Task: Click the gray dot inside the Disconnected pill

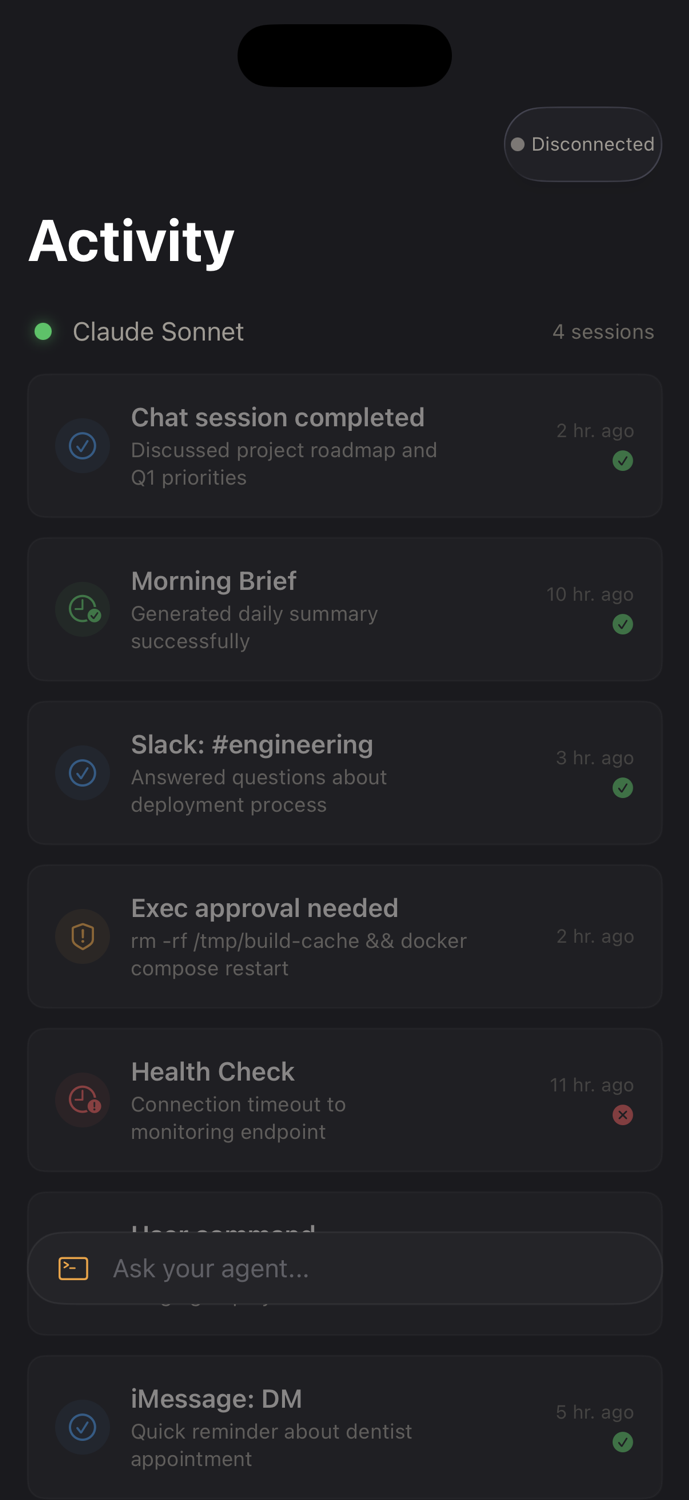Action: tap(518, 144)
